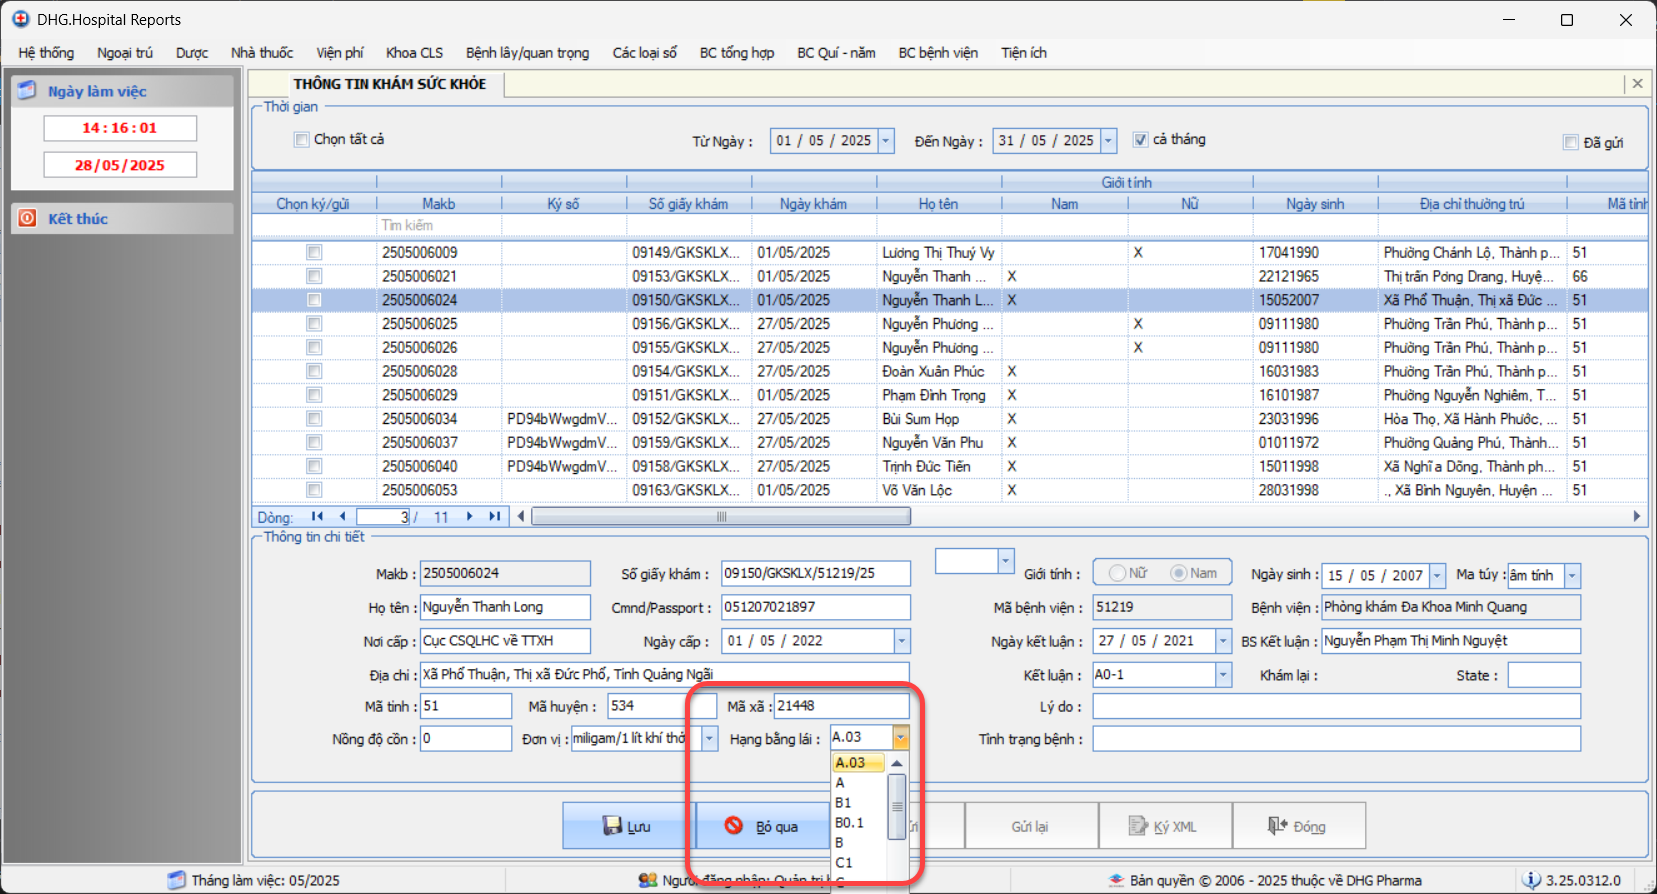Viewport: 1657px width, 894px height.
Task: Click the horizontal scrollbar thumb under the table
Action: [721, 516]
